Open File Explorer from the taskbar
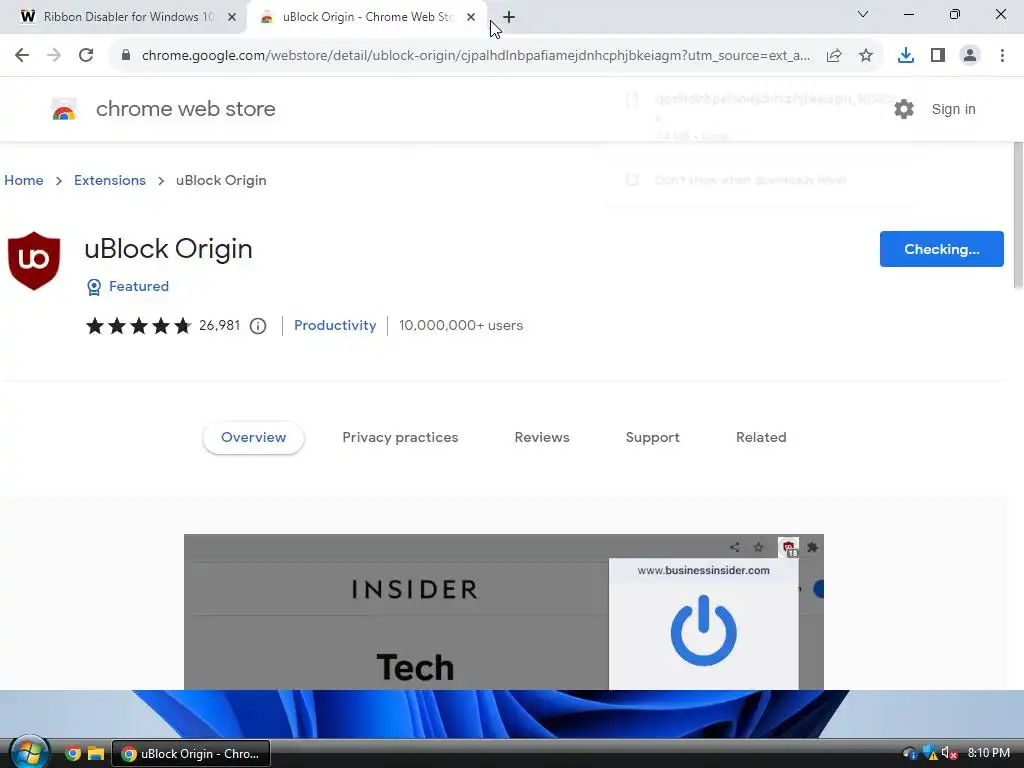The height and width of the screenshot is (768, 1024). click(x=96, y=754)
